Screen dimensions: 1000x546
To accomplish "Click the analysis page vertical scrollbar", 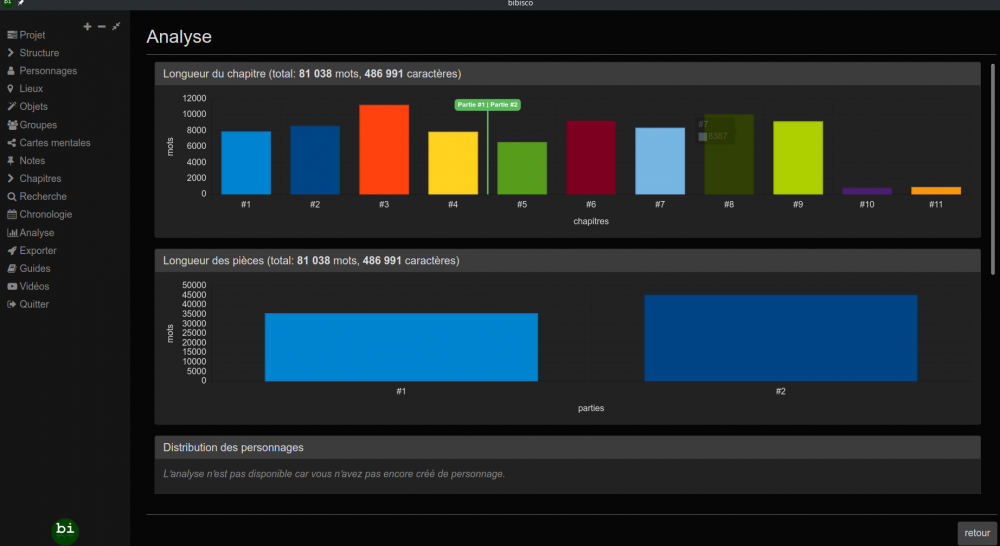I will point(992,170).
